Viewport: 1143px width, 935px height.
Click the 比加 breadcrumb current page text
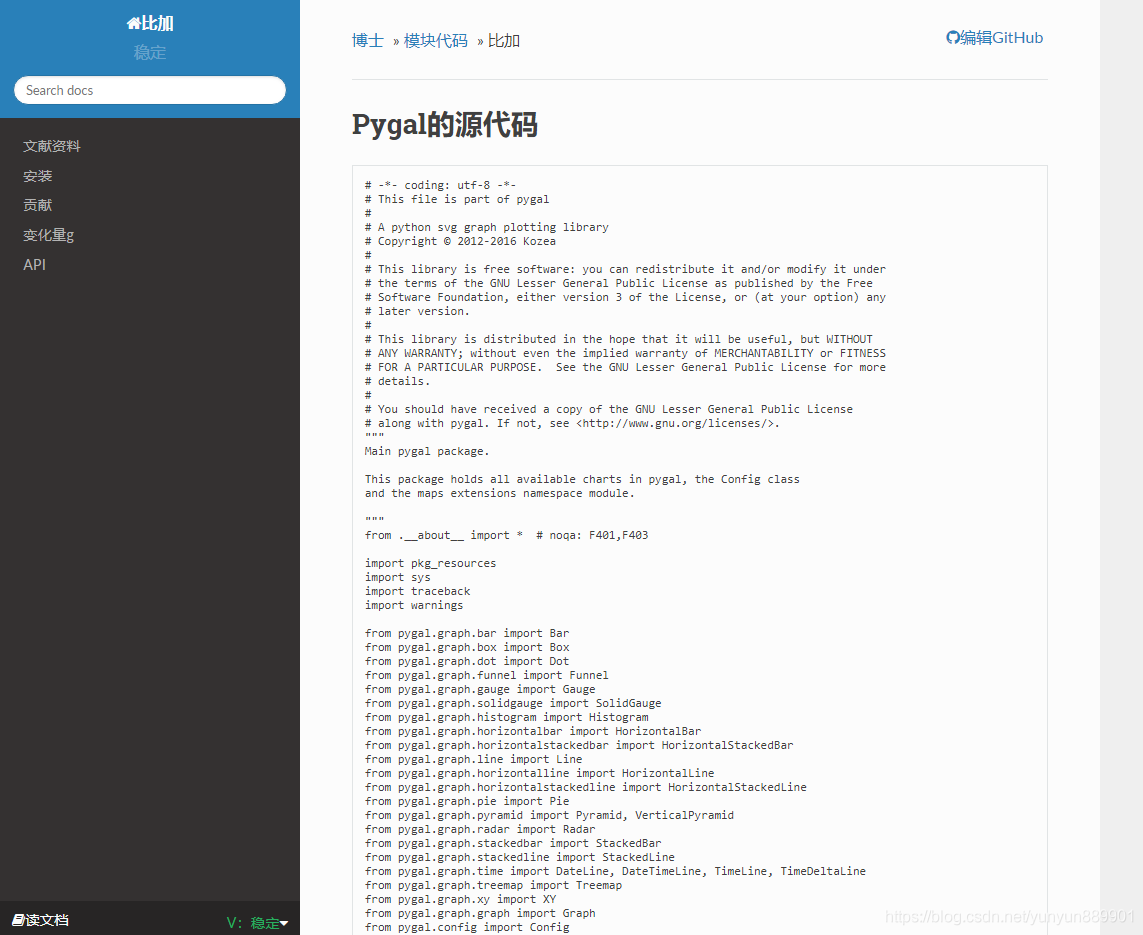504,41
